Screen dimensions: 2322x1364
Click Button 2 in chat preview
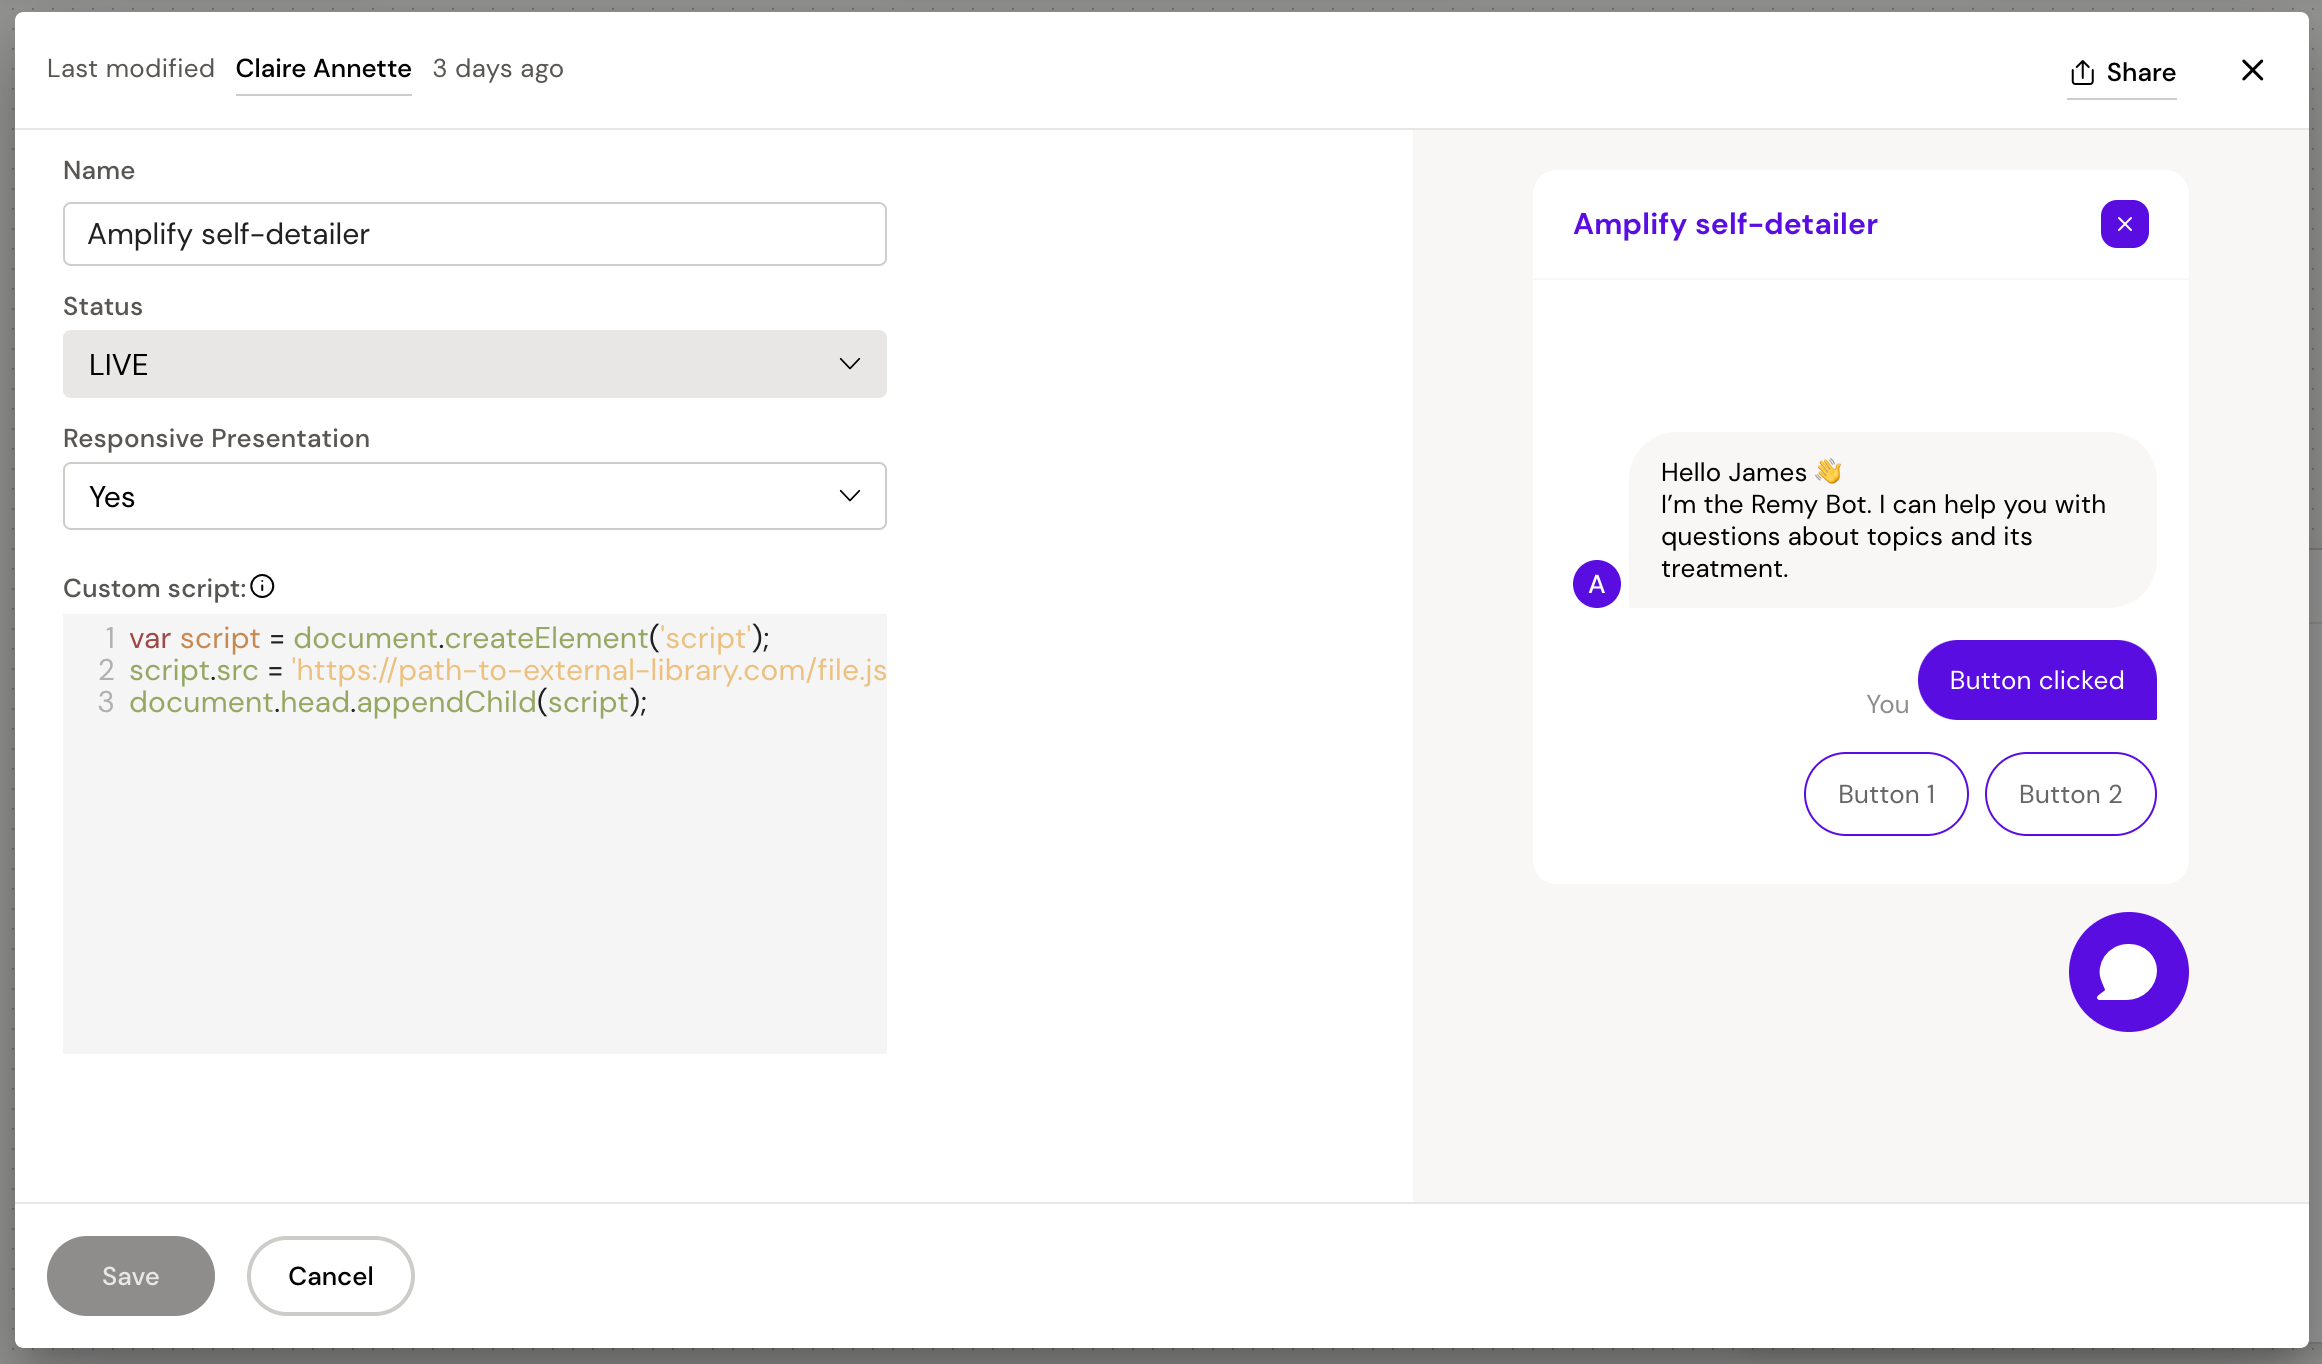2070,794
